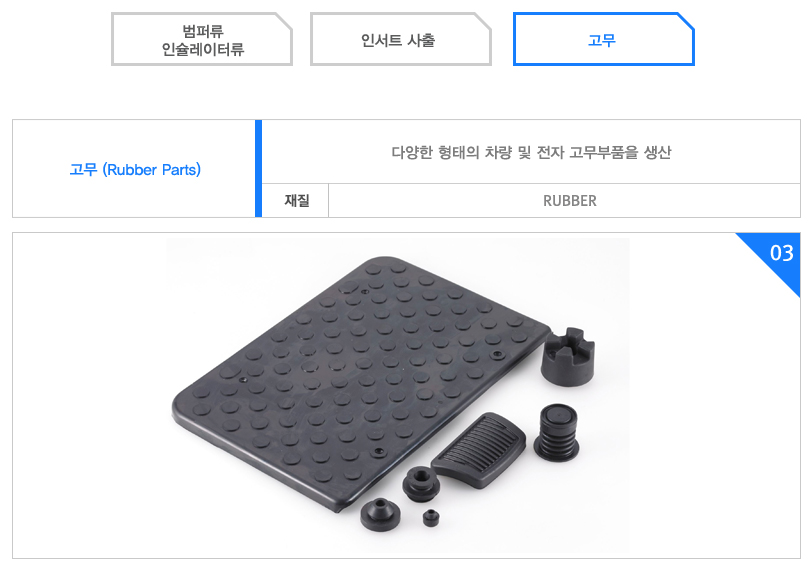Click the smallest rubber grommet
The height and width of the screenshot is (576, 812).
[431, 518]
